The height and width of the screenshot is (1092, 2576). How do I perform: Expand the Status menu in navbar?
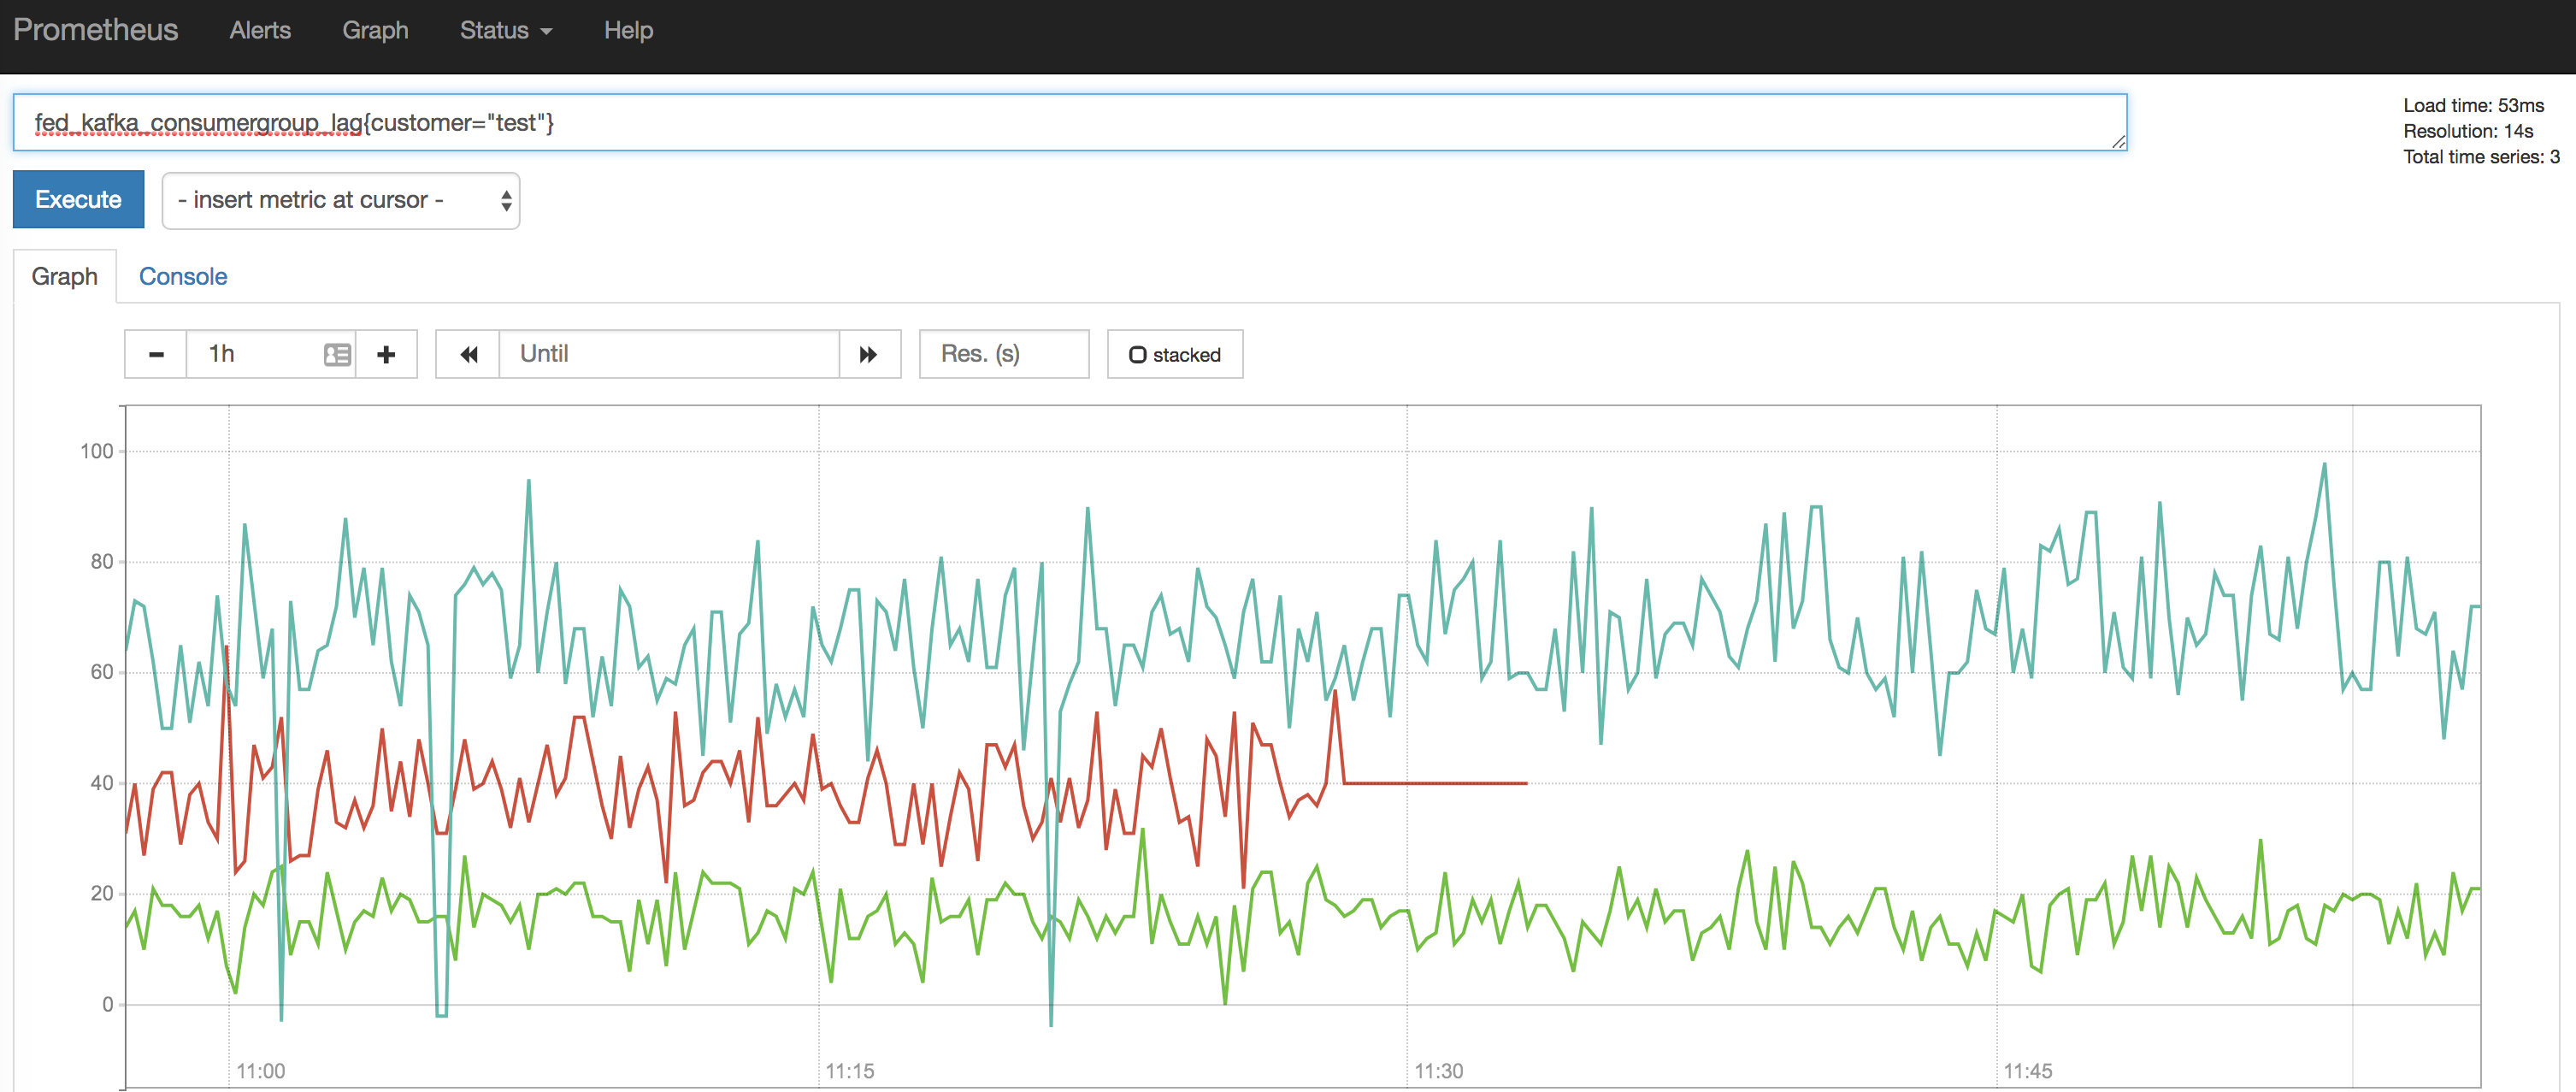click(505, 30)
